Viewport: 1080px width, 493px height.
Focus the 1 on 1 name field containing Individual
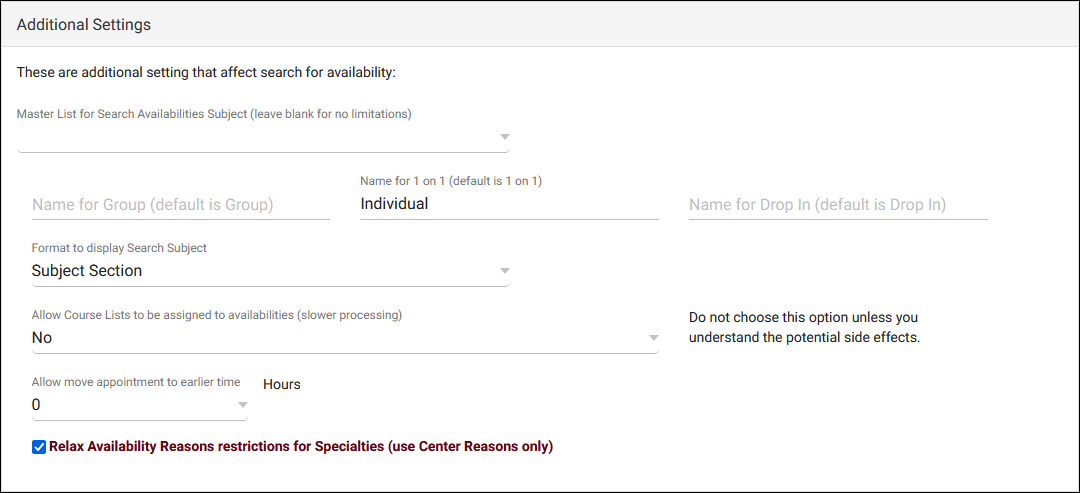click(508, 204)
